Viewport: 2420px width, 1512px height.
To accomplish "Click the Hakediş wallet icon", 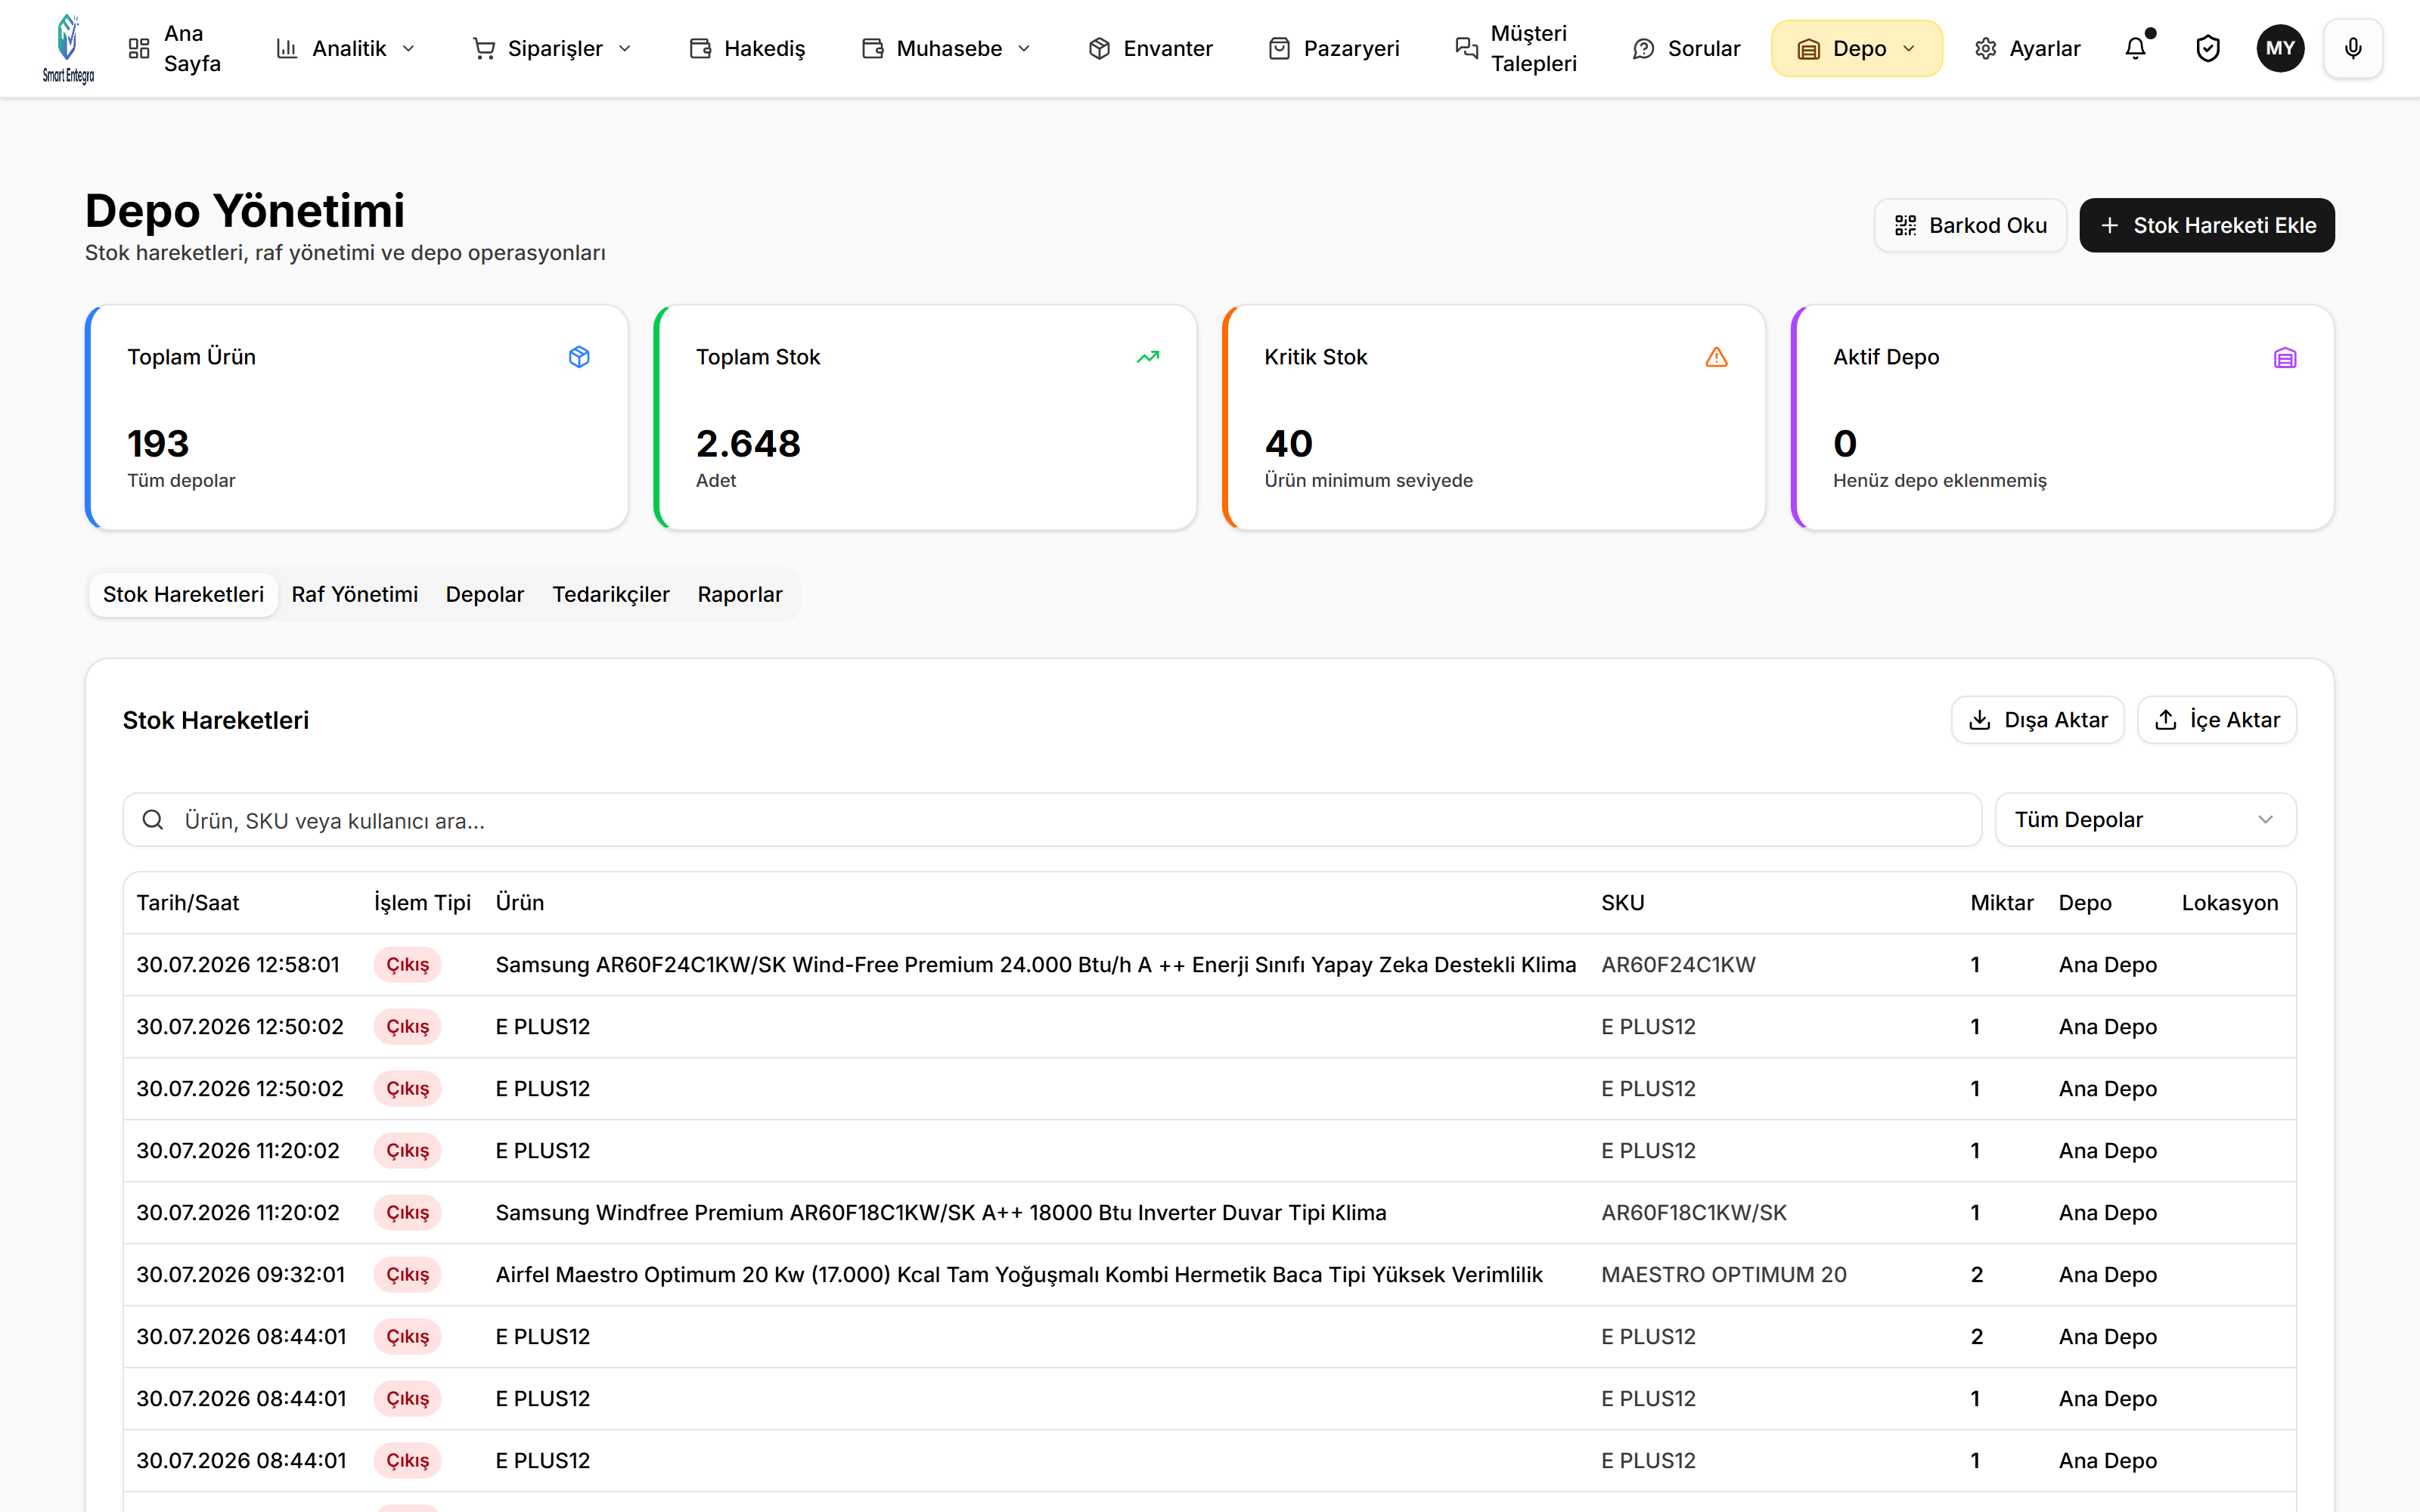I will point(700,48).
